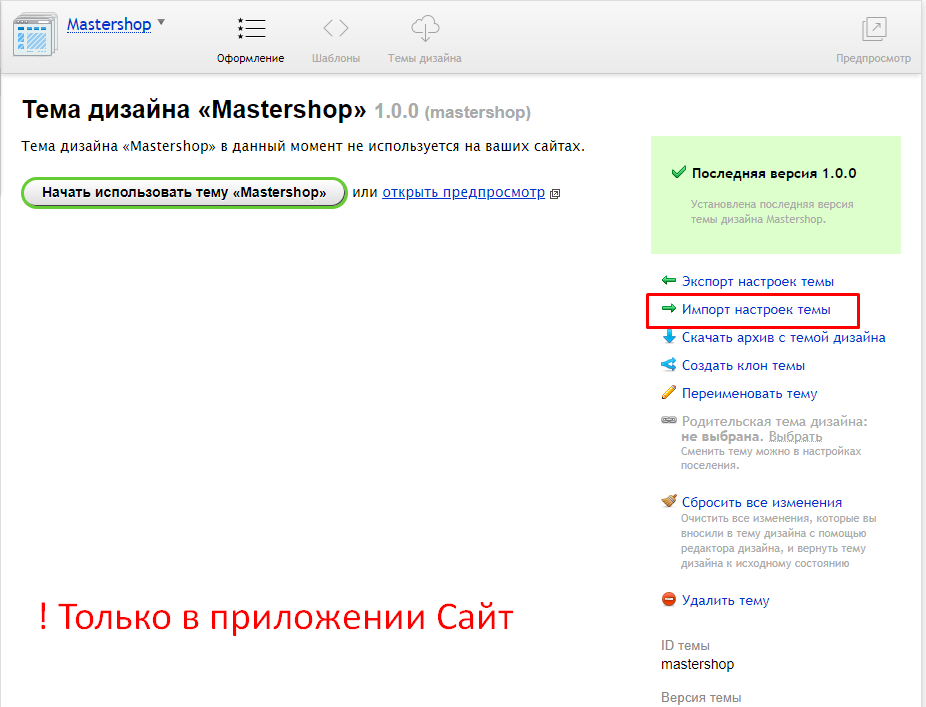Click Импорт настроек темы link
This screenshot has width=926, height=707.
click(x=756, y=310)
